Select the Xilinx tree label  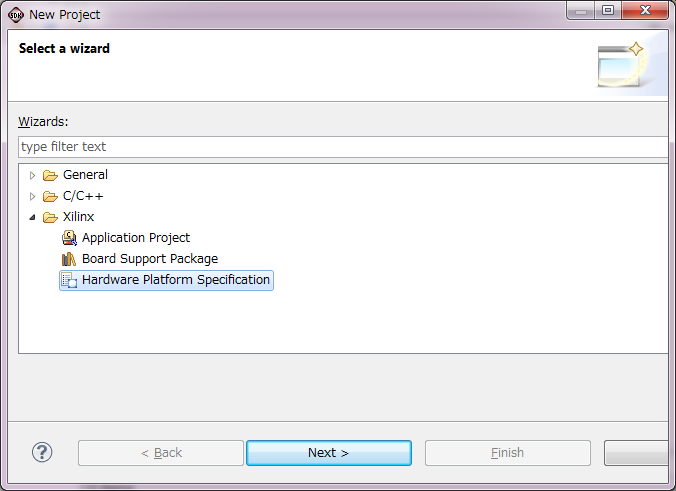[x=78, y=216]
